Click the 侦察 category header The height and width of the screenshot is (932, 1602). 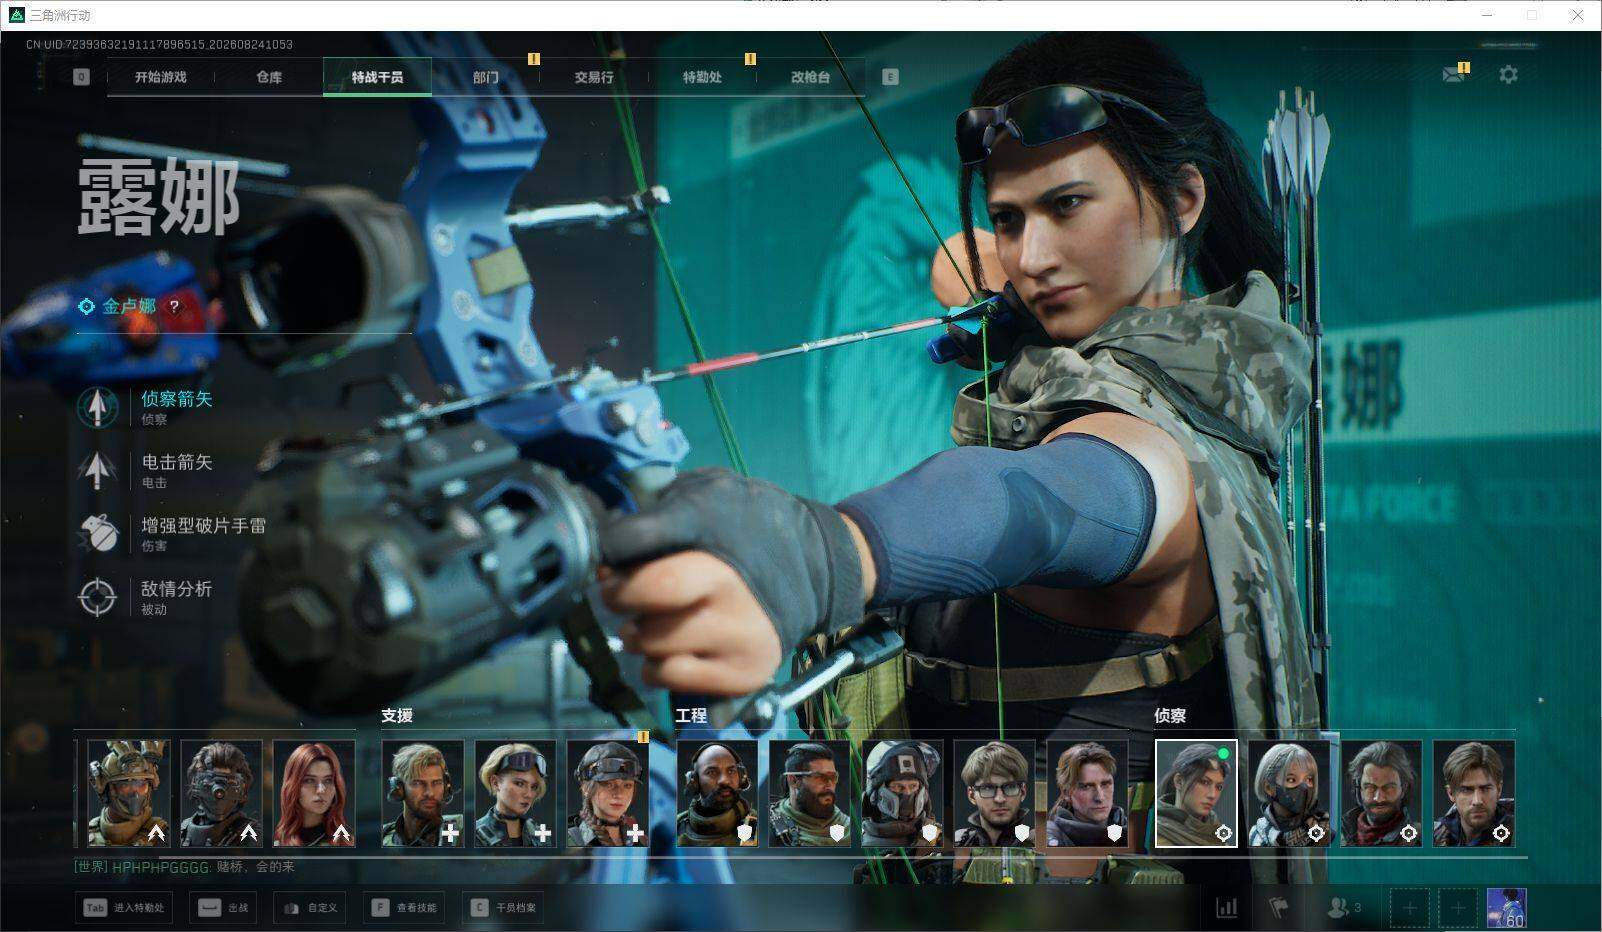click(1170, 716)
